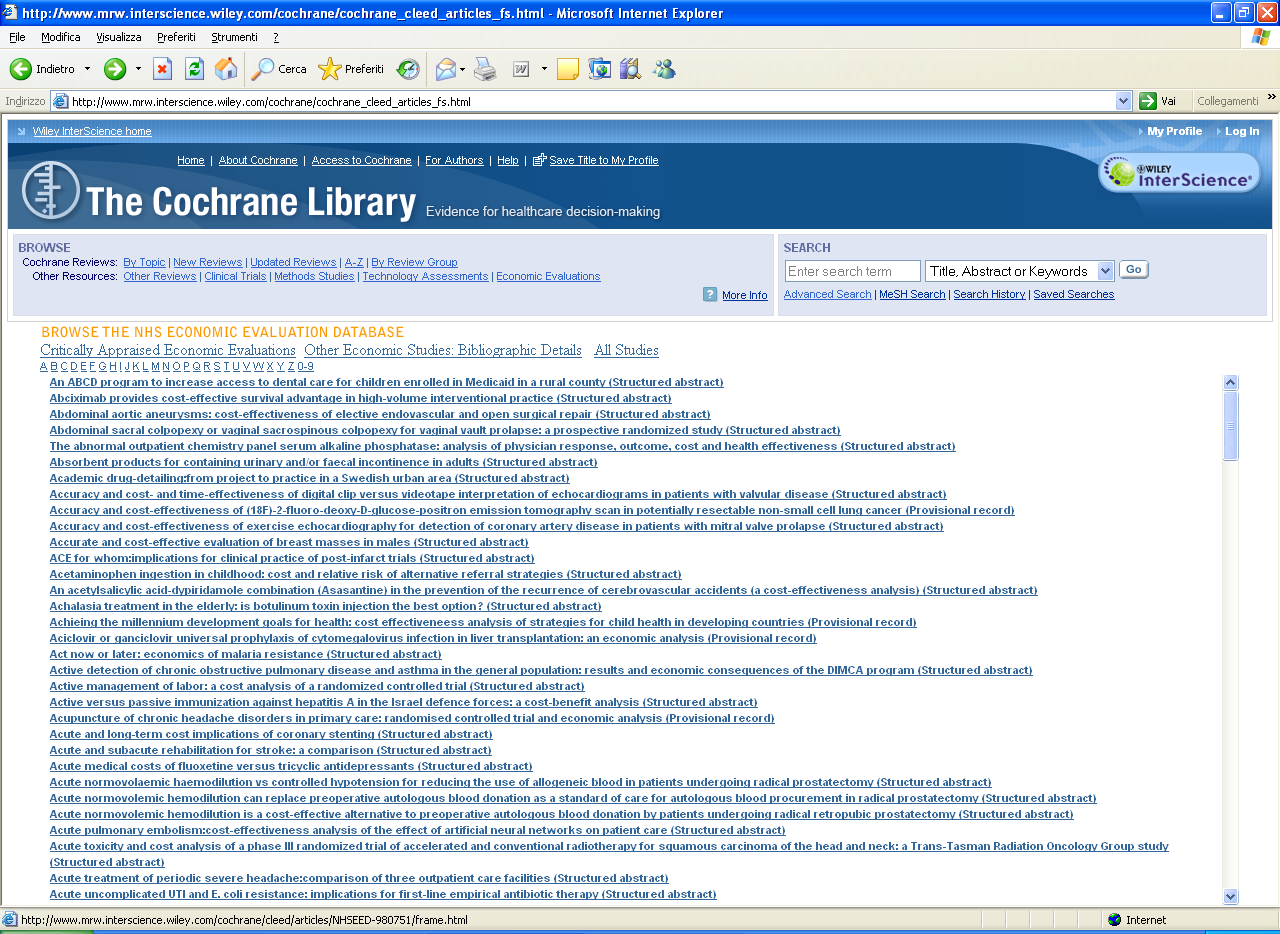Screen dimensions: 1280x934
Task: Click the Edit with Word icon
Action: [521, 69]
